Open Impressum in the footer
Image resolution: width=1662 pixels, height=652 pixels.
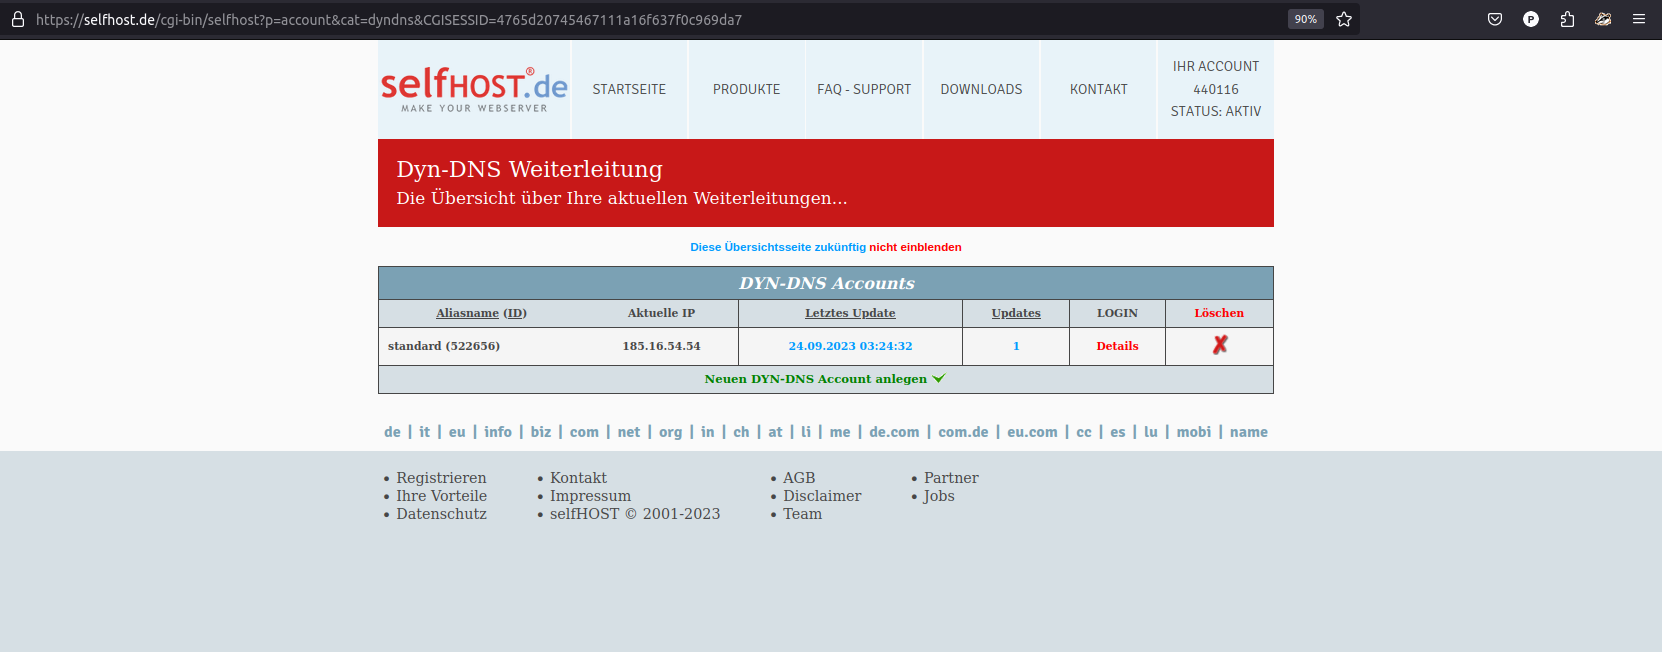(590, 496)
